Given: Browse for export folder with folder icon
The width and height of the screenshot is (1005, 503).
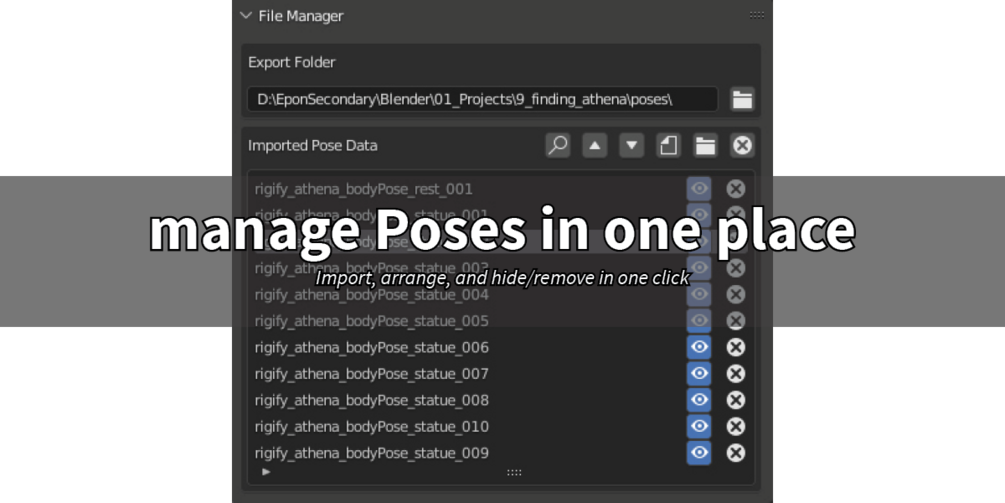Looking at the screenshot, I should 742,99.
